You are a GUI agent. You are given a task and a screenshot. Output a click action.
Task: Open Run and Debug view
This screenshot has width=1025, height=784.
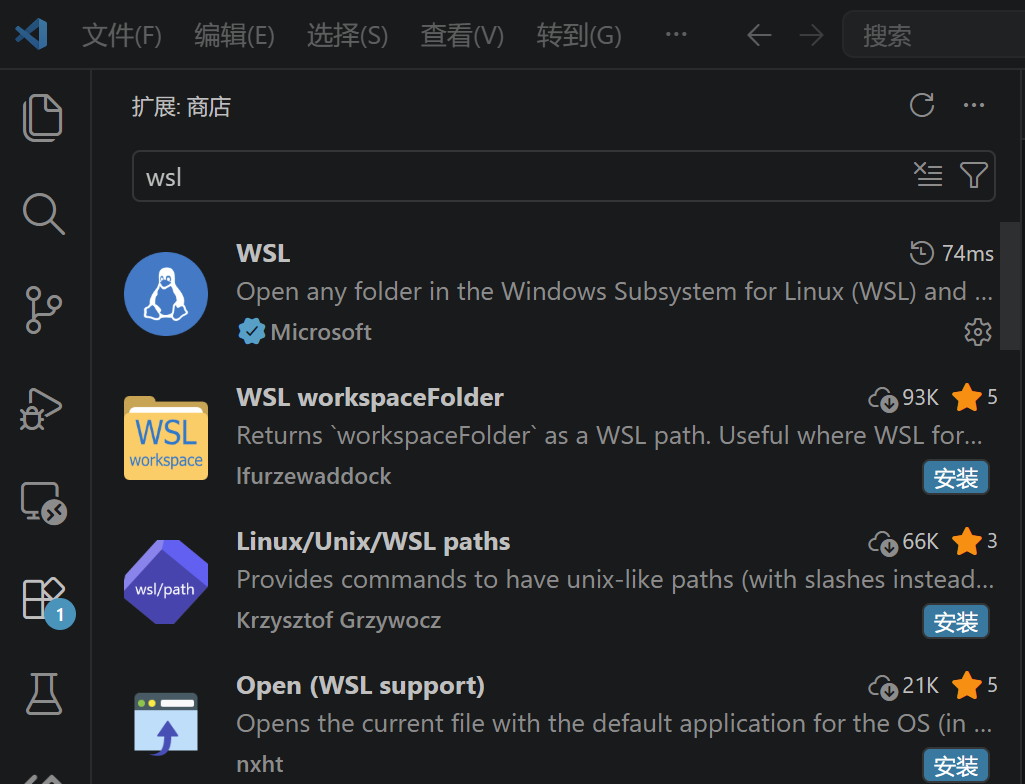pyautogui.click(x=41, y=409)
